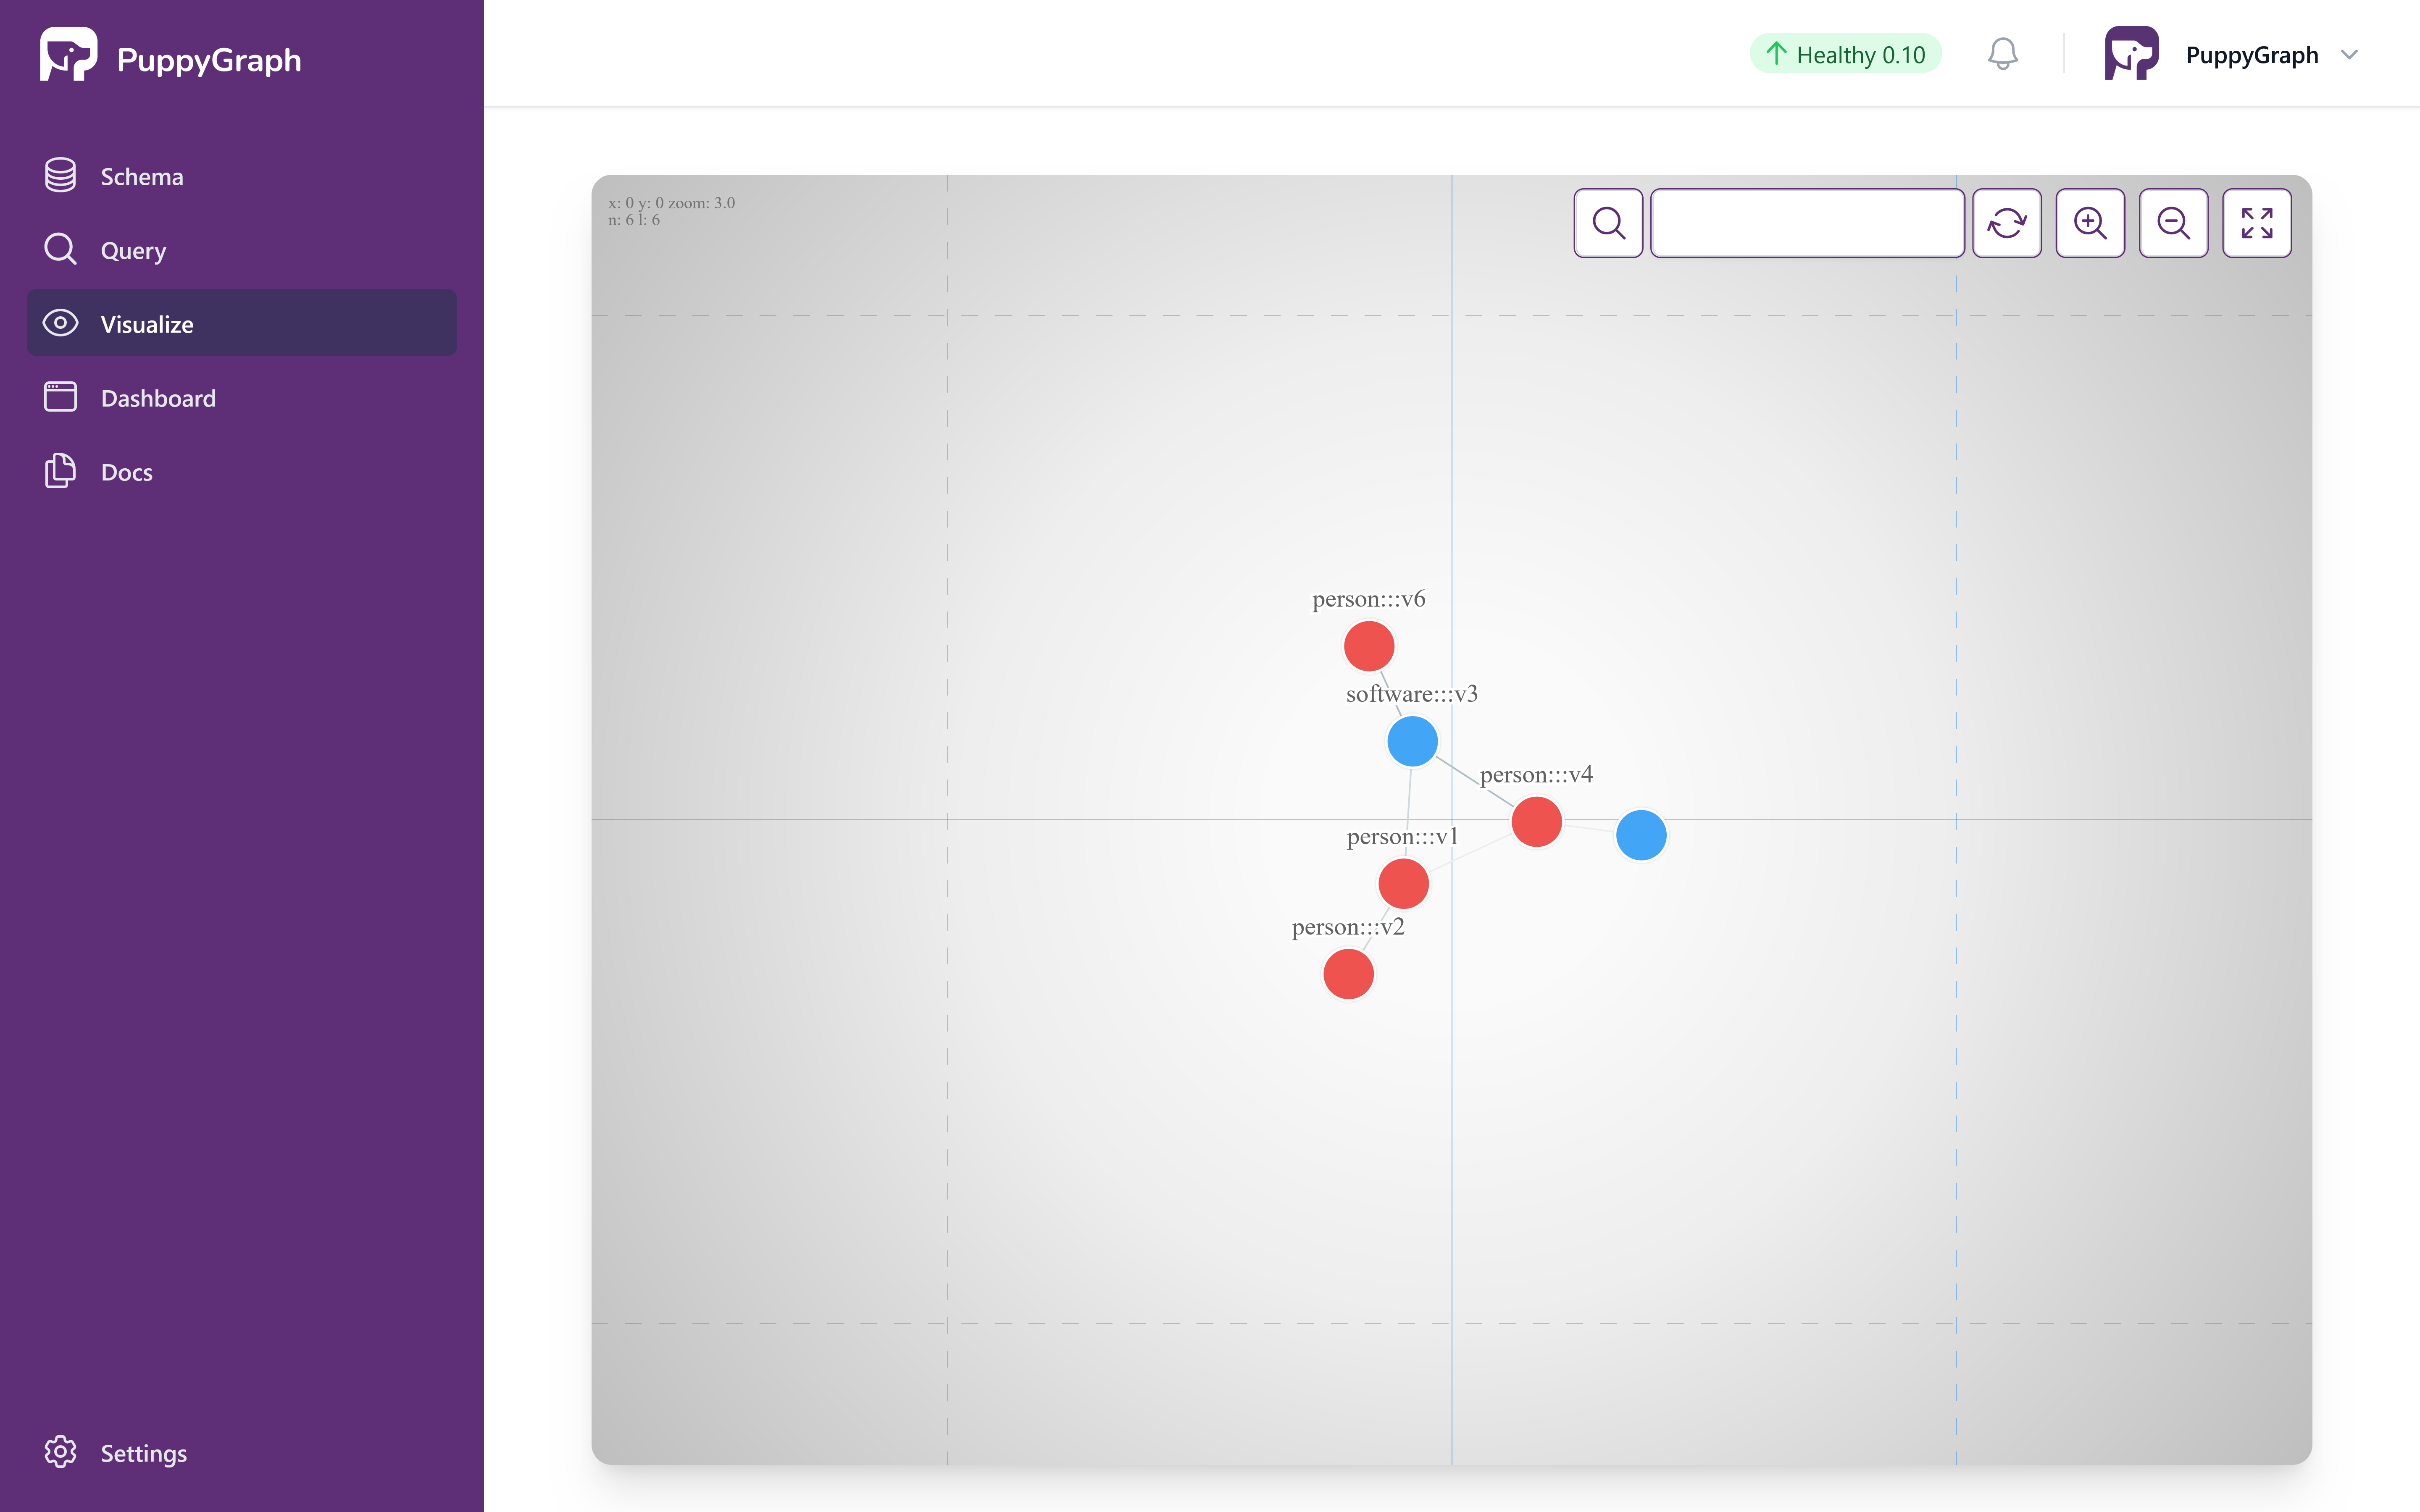Viewport: 2420px width, 1512px height.
Task: Click the Healthy 0.10 status badge
Action: [x=1845, y=54]
